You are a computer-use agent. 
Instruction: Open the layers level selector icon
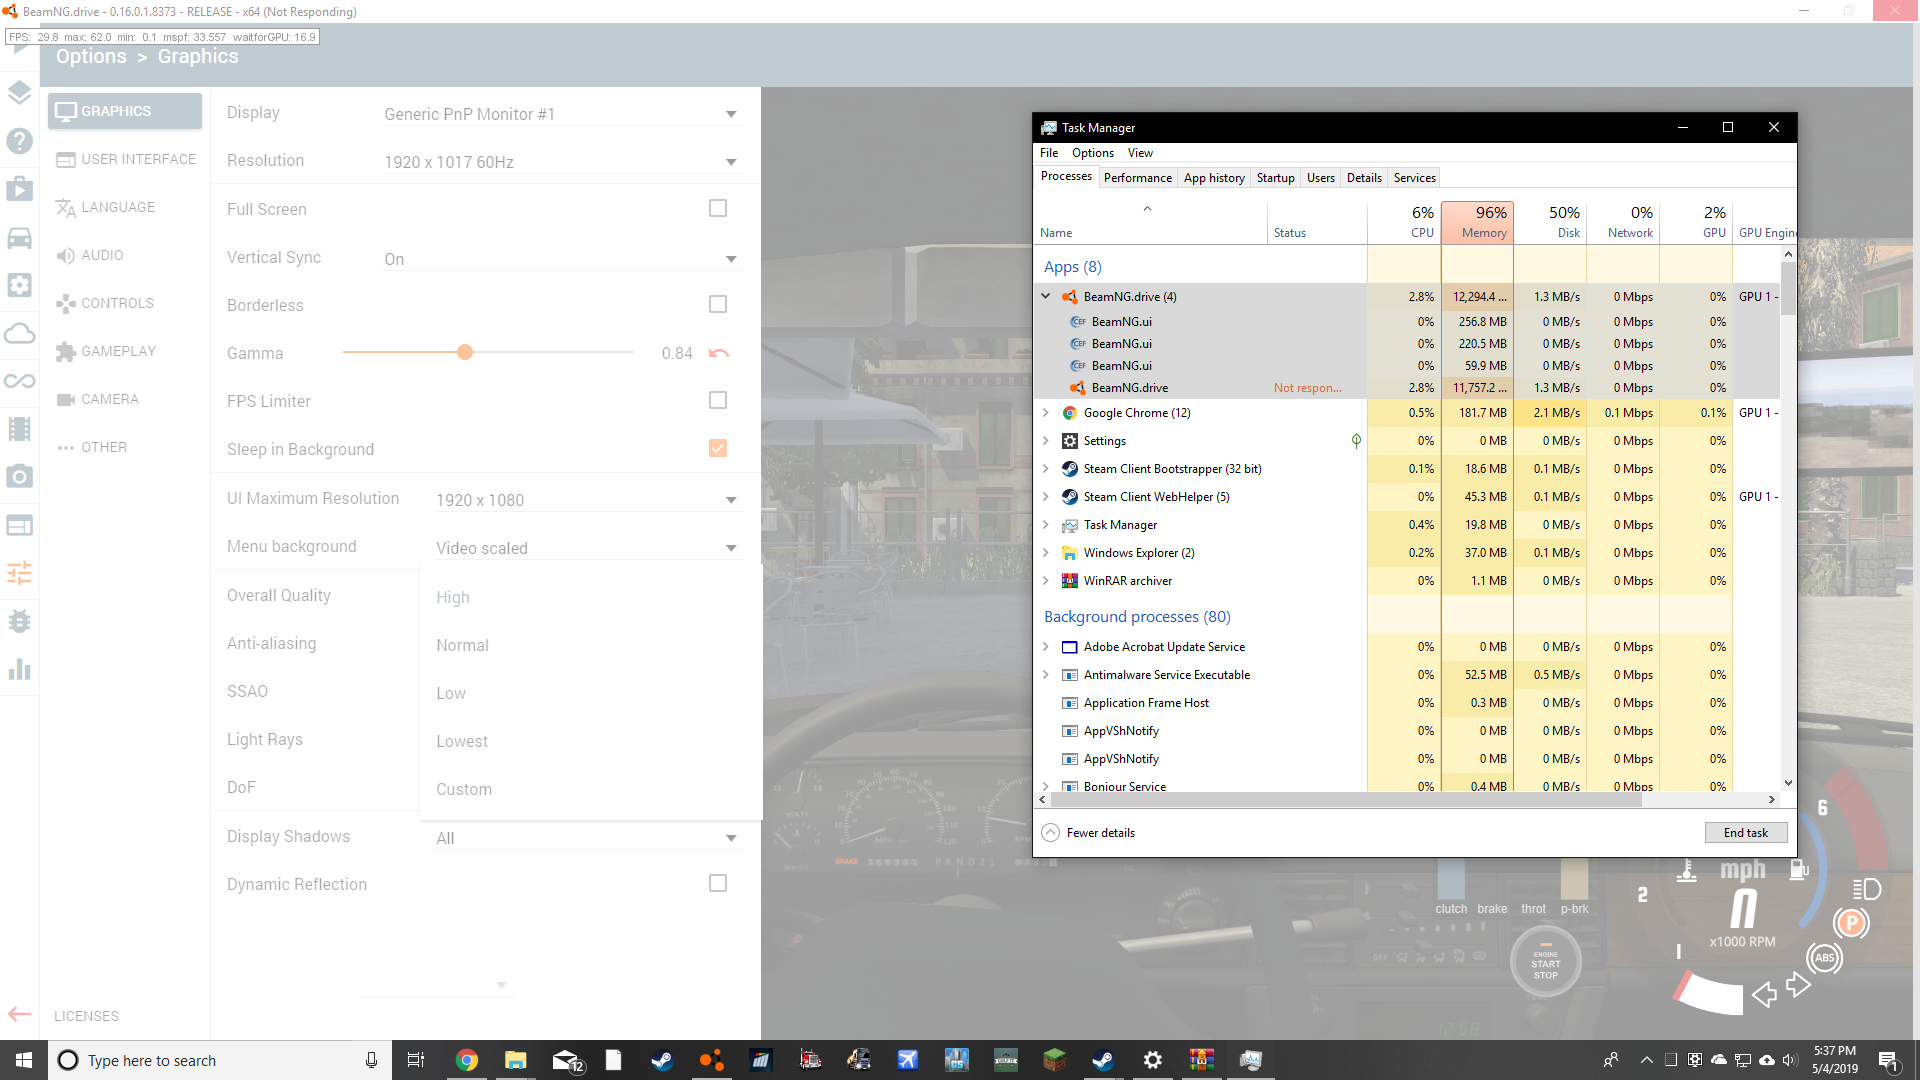point(19,92)
